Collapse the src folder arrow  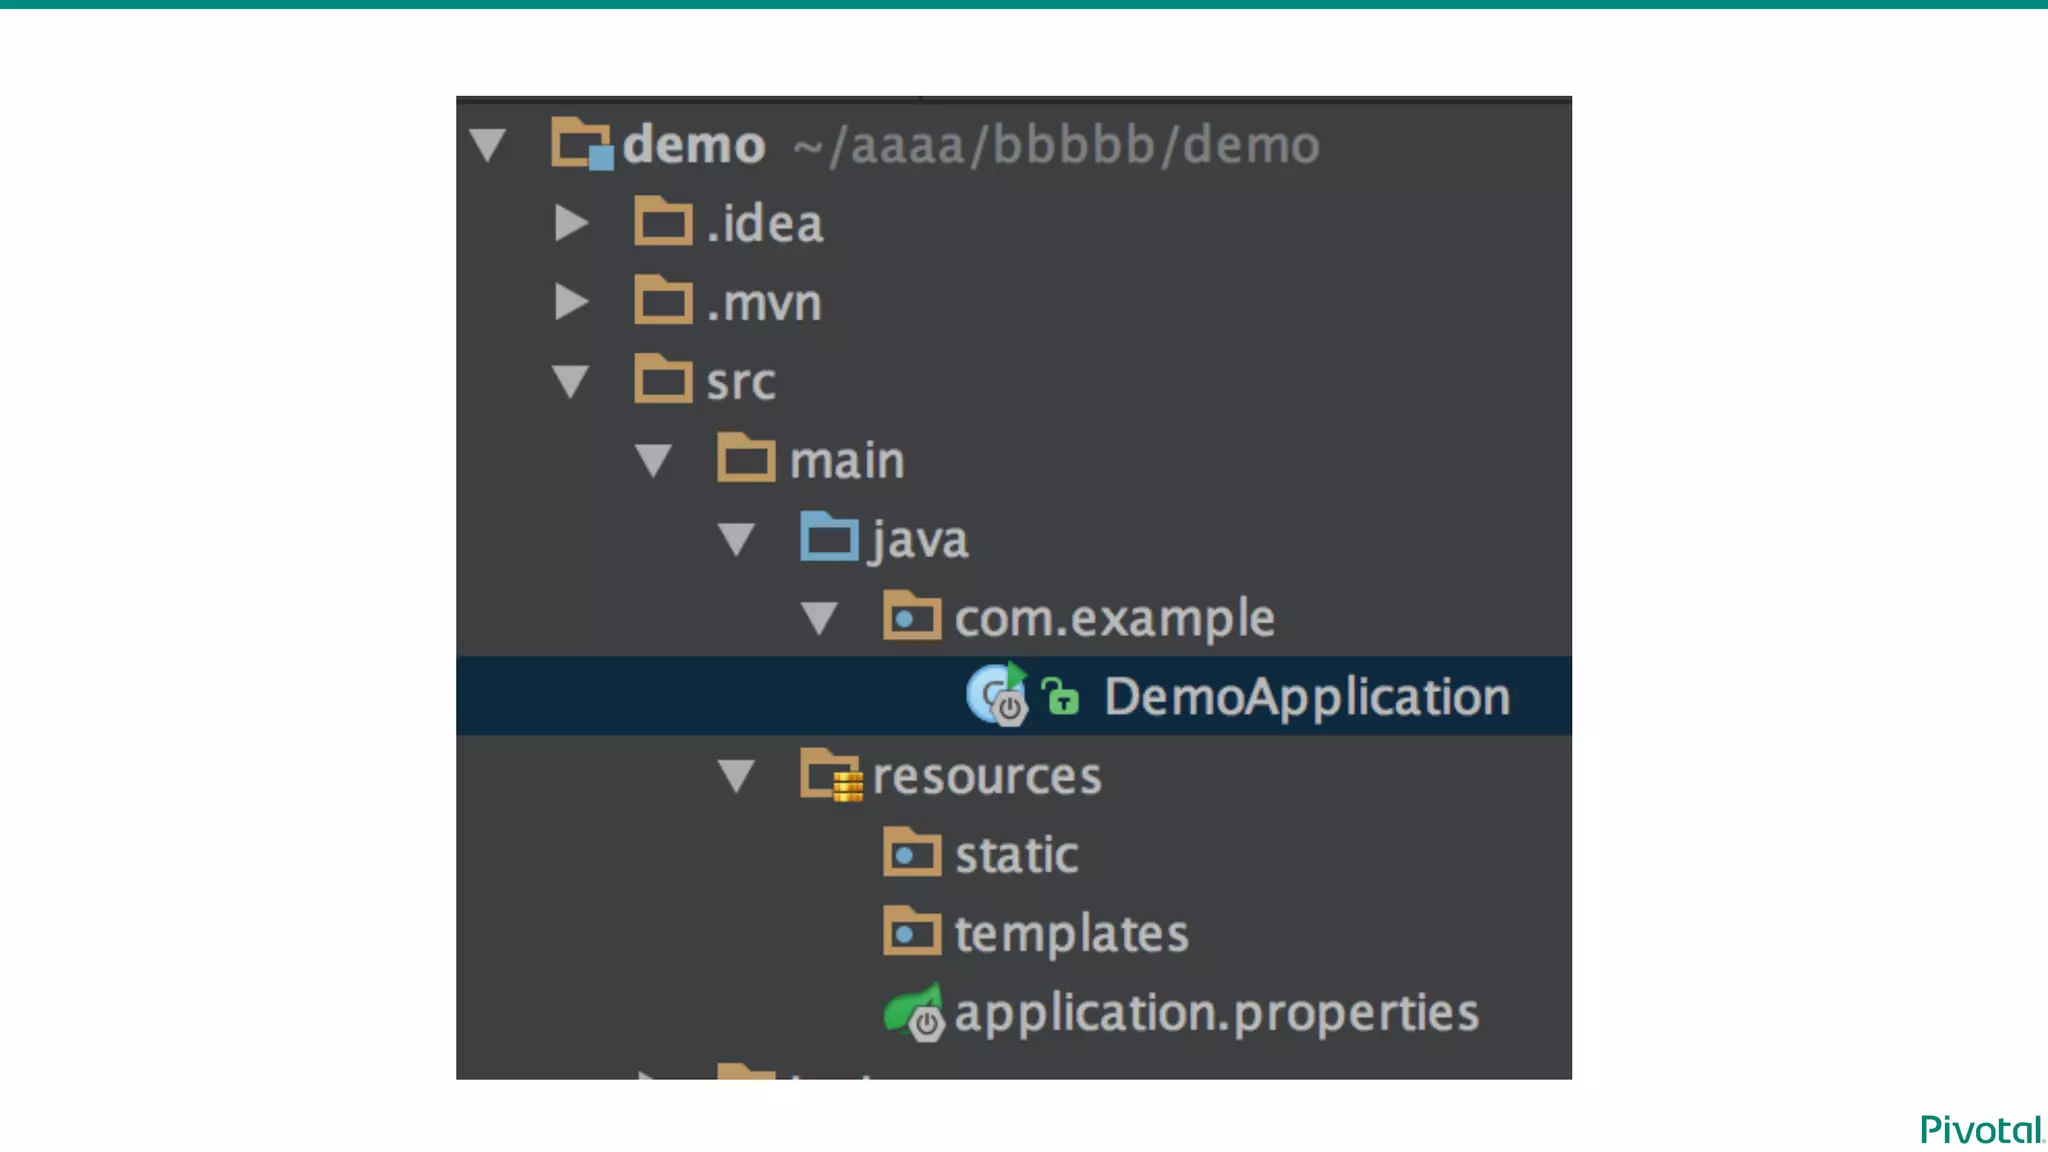point(571,381)
